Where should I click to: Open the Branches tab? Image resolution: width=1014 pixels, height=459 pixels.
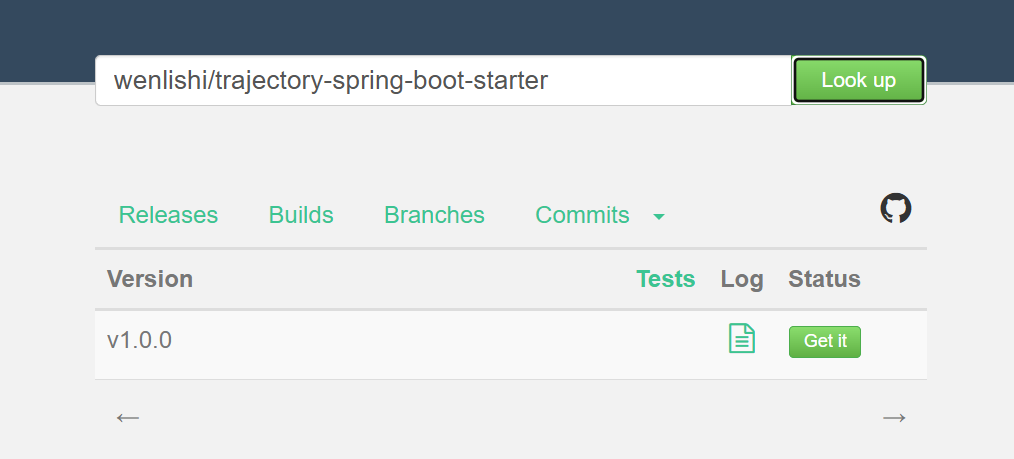pos(434,215)
